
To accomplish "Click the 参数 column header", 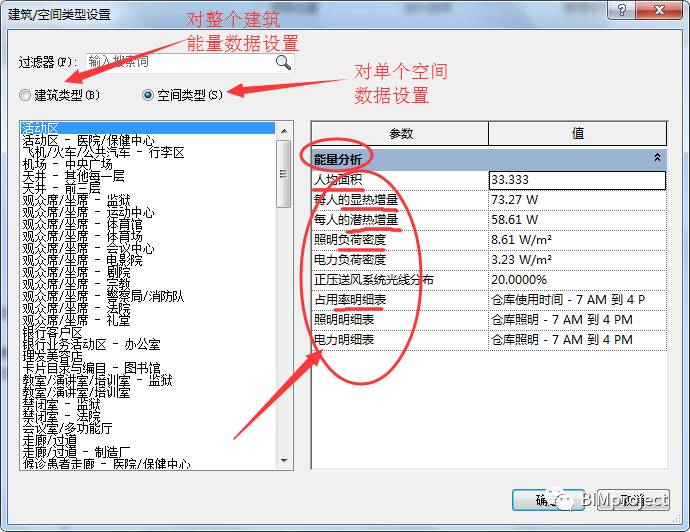I will point(400,133).
